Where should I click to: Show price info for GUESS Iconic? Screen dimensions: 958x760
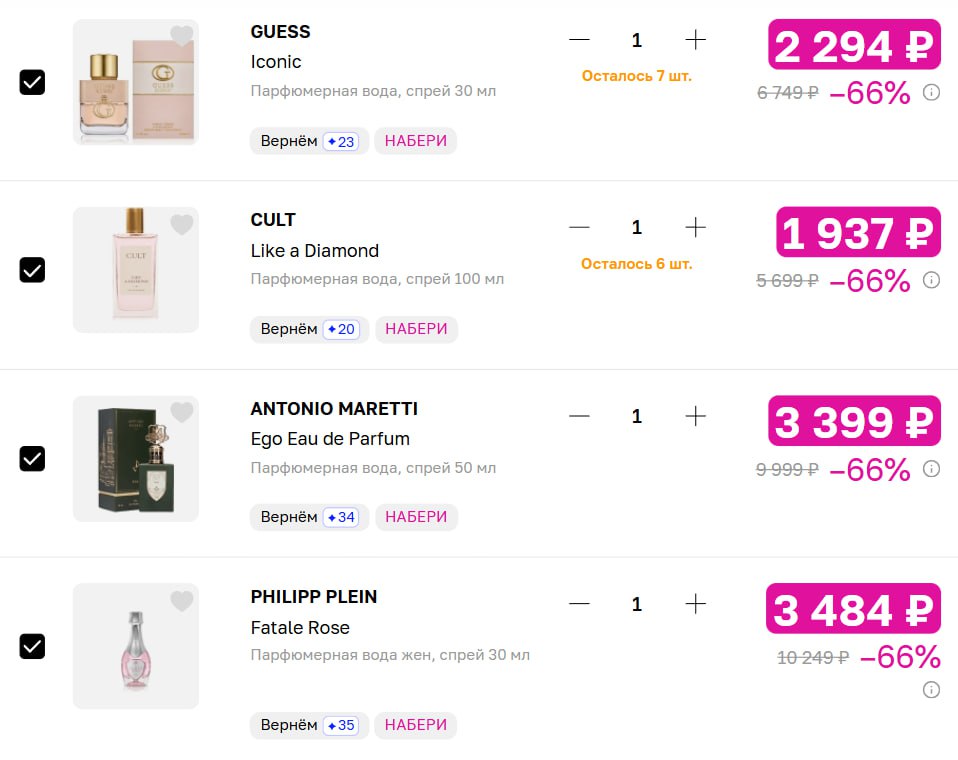point(931,93)
